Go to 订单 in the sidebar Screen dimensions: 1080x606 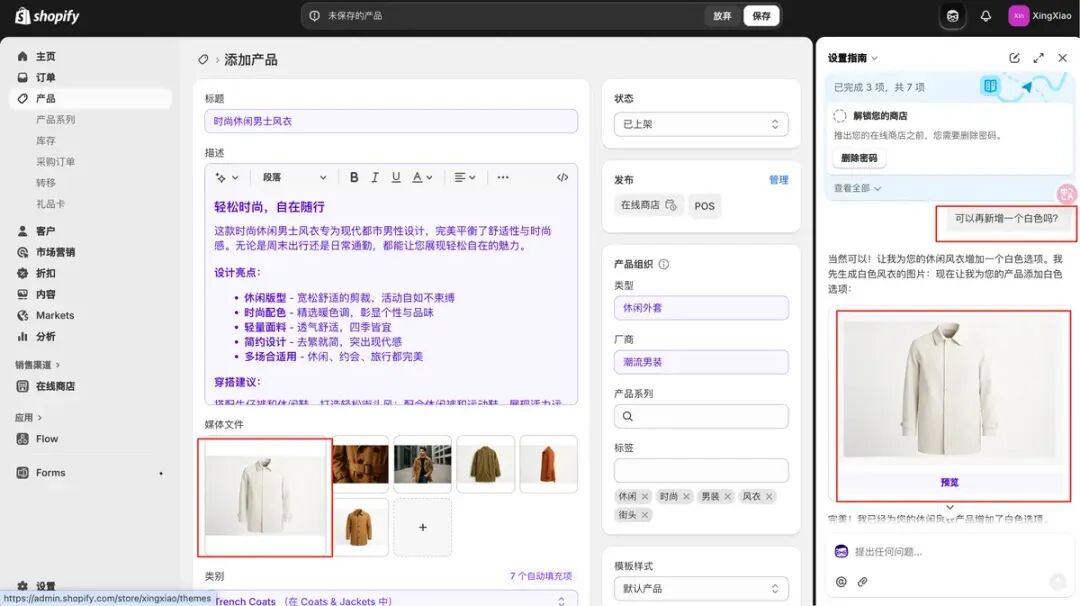coord(45,77)
